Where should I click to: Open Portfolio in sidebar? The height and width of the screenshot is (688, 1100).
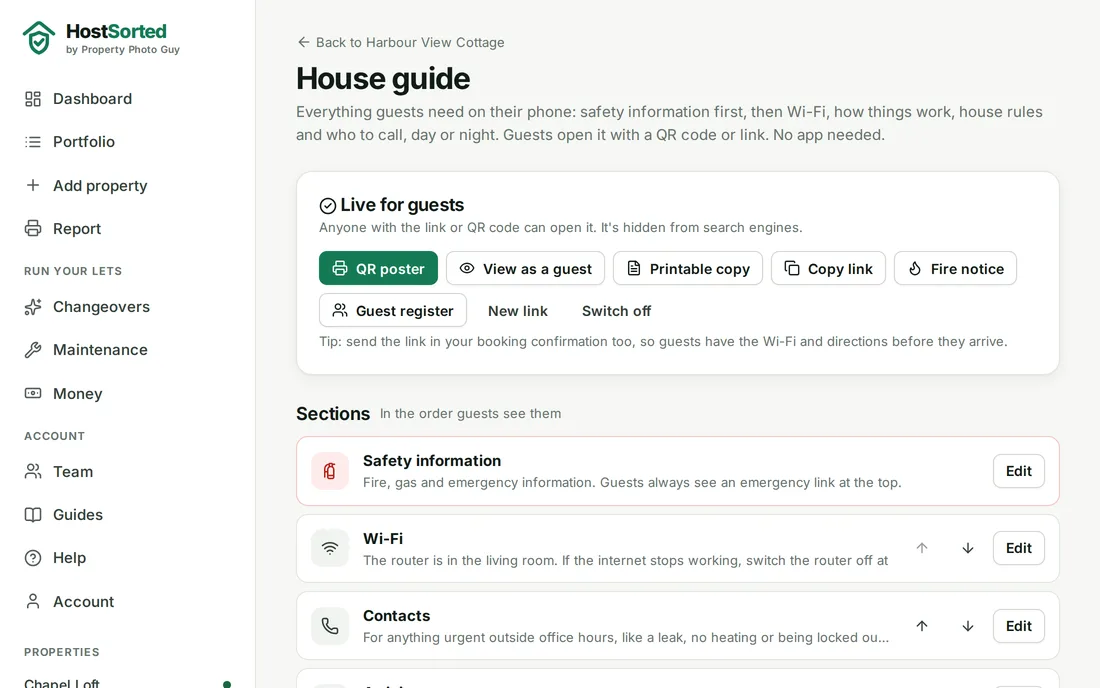(83, 142)
